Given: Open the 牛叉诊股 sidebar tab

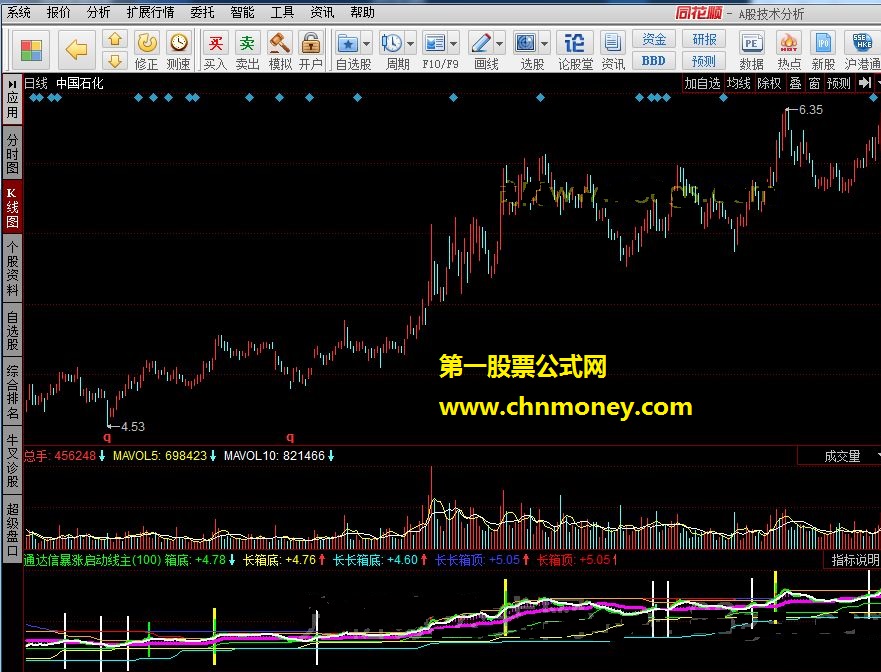Looking at the screenshot, I should click(x=12, y=460).
